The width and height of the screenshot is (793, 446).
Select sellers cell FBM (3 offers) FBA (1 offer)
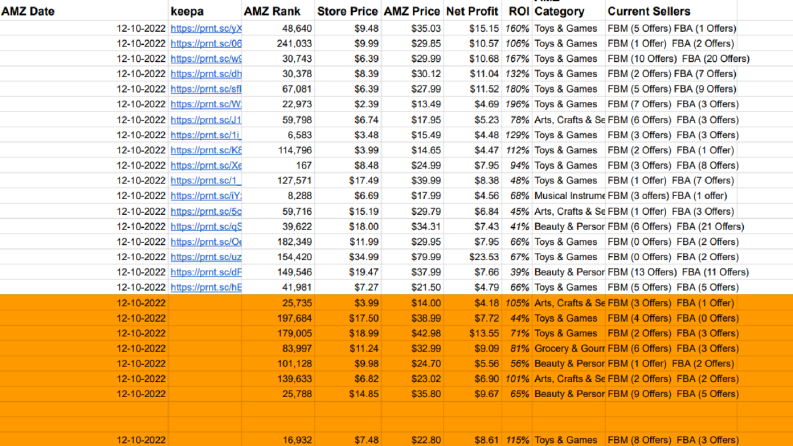[x=671, y=196]
